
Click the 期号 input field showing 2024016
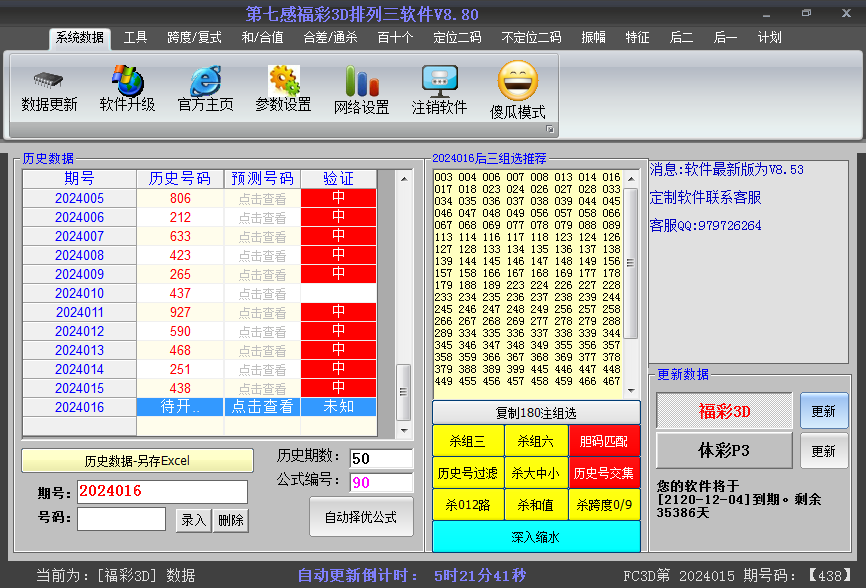(162, 491)
